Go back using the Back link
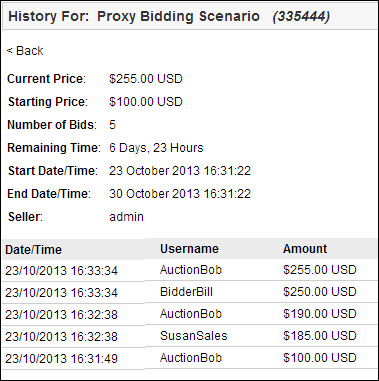 pyautogui.click(x=25, y=51)
